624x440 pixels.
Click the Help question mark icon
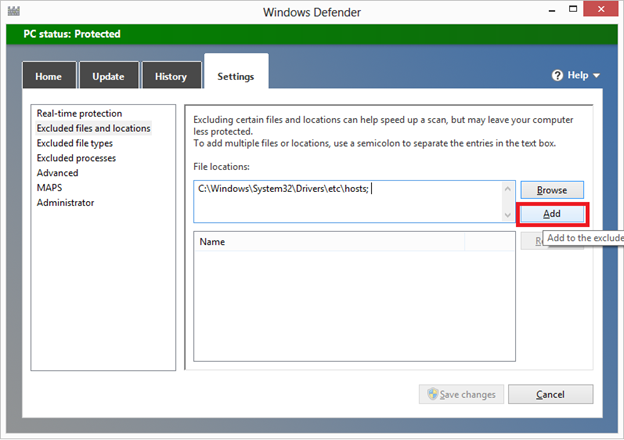point(558,76)
